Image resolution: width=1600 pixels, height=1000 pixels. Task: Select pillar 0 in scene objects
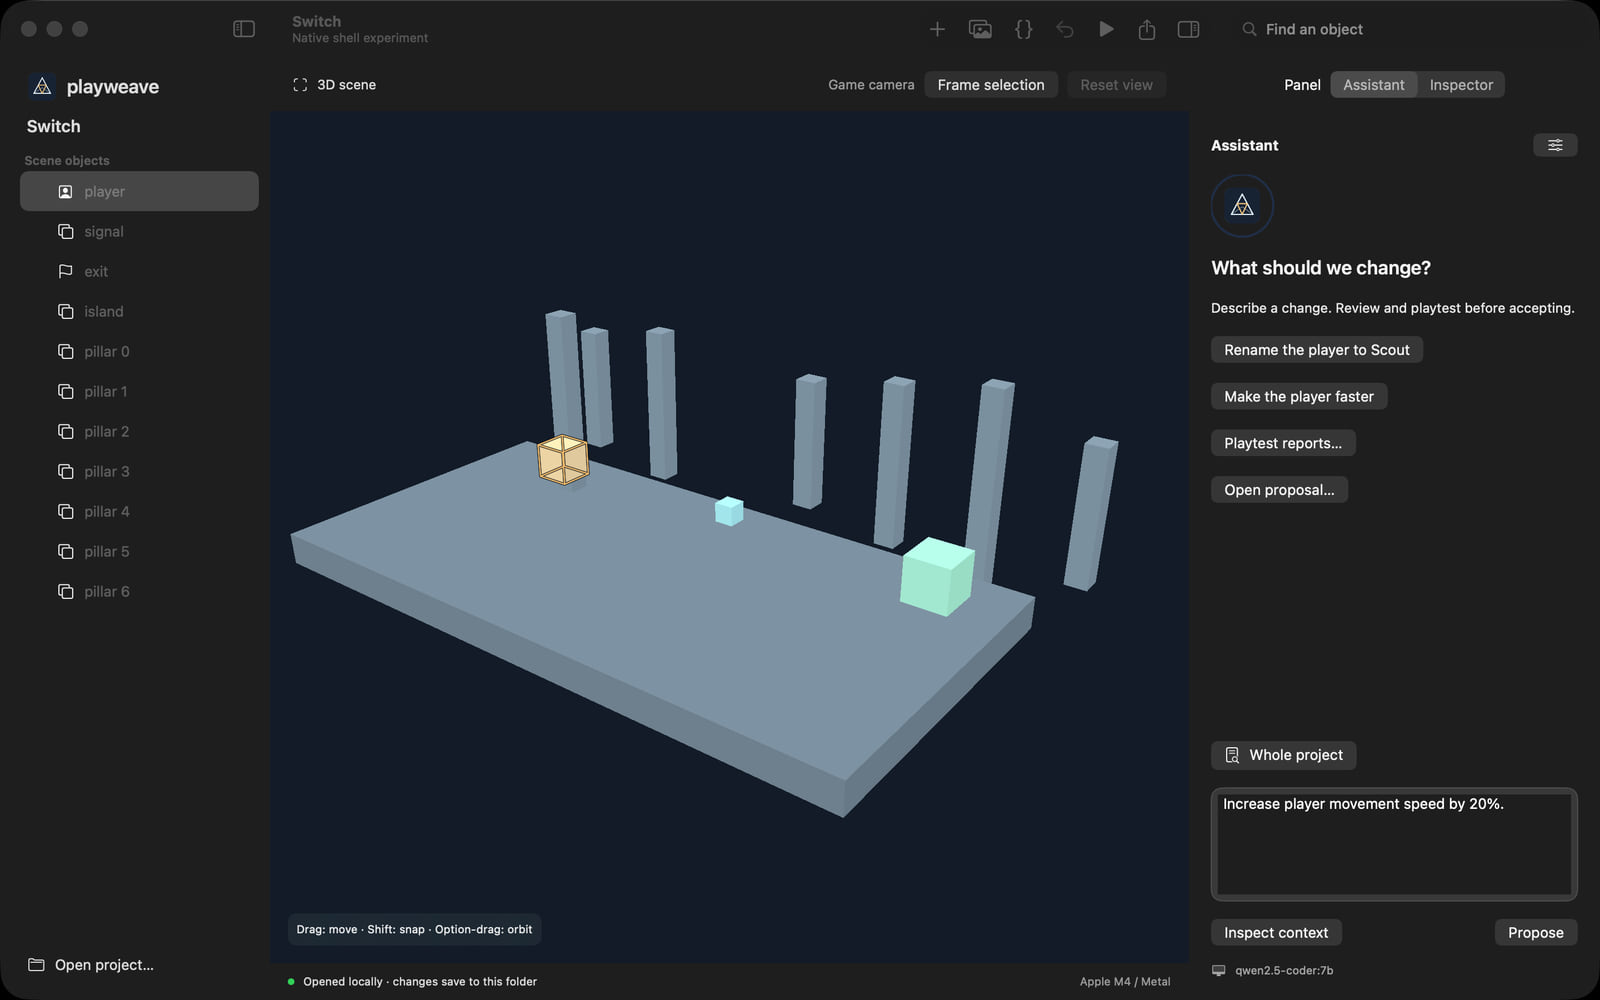[139, 351]
